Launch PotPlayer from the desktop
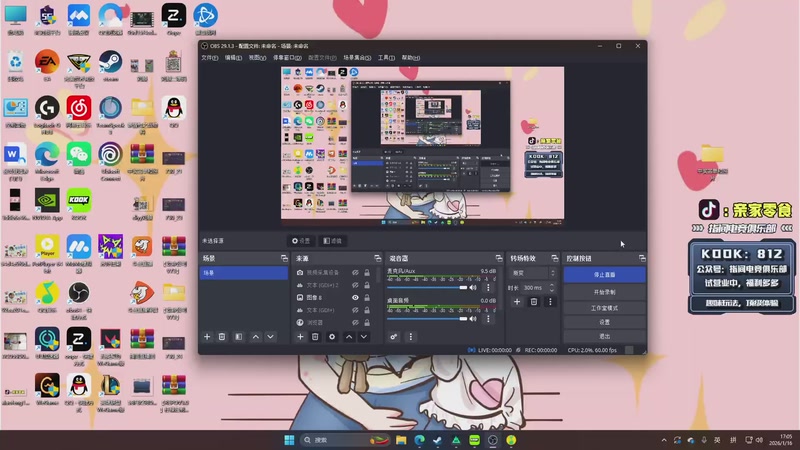 coord(47,254)
